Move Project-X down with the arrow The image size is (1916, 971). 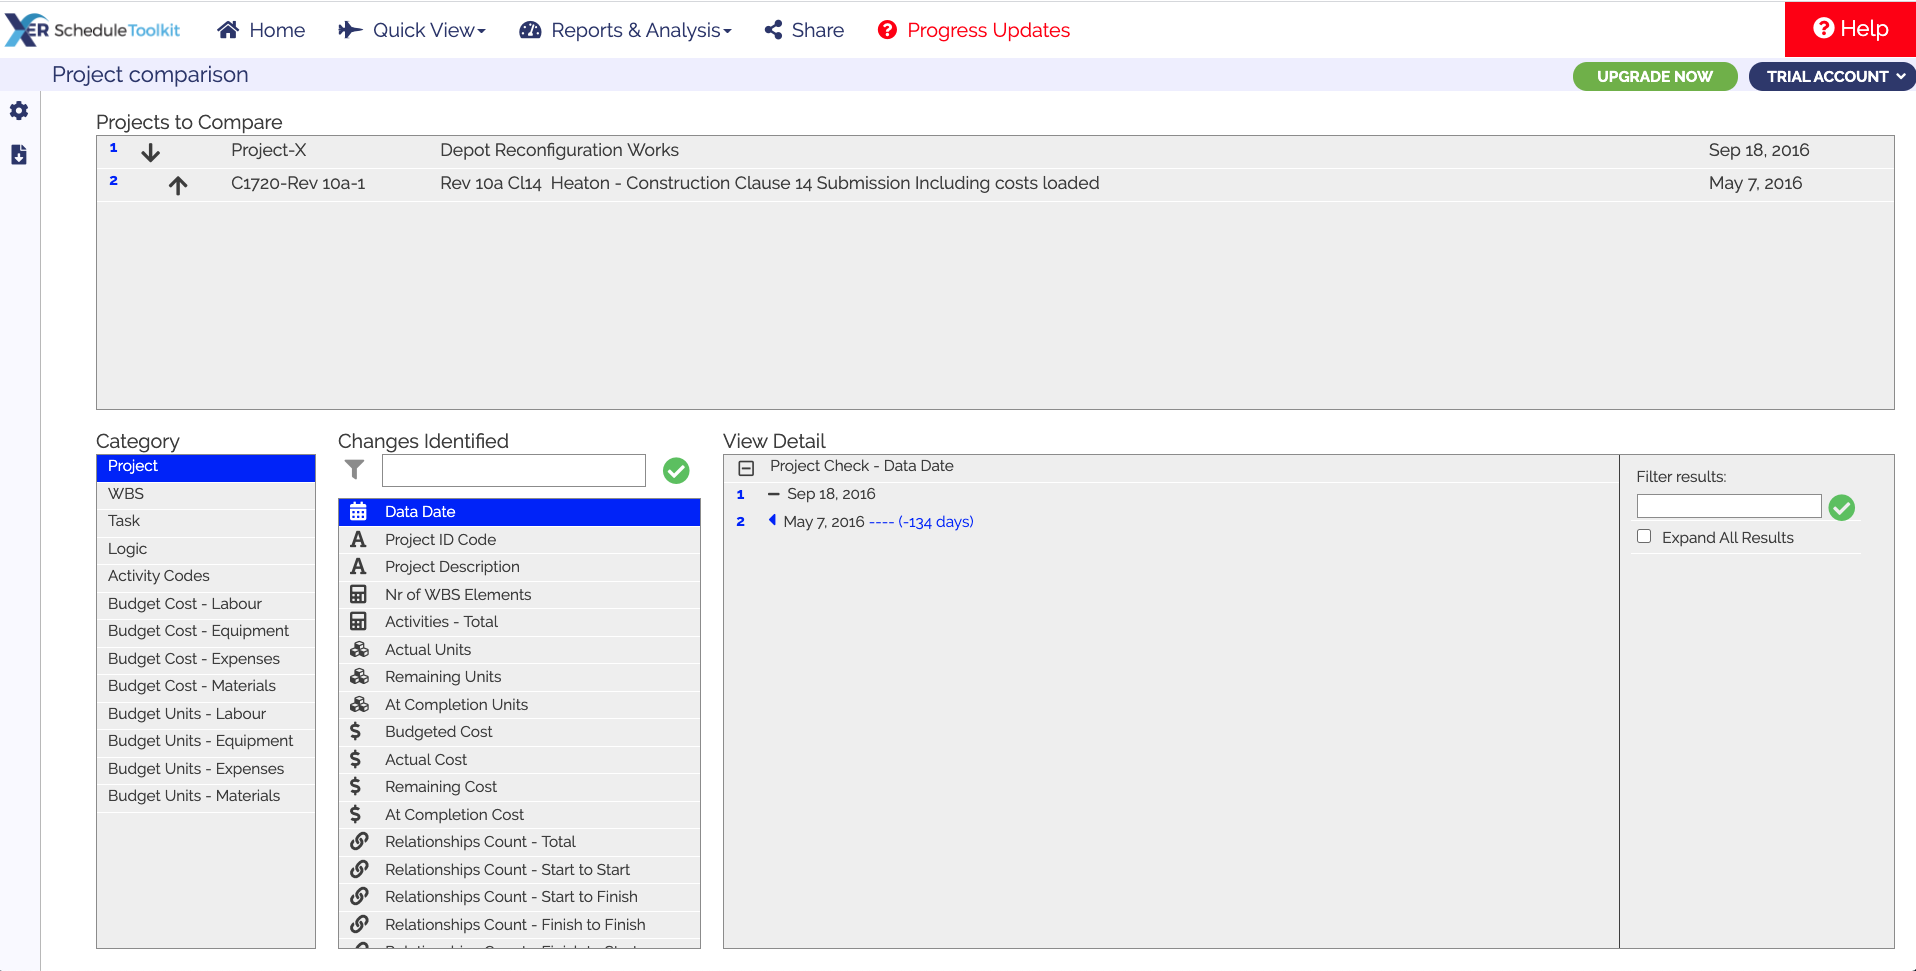pyautogui.click(x=151, y=153)
